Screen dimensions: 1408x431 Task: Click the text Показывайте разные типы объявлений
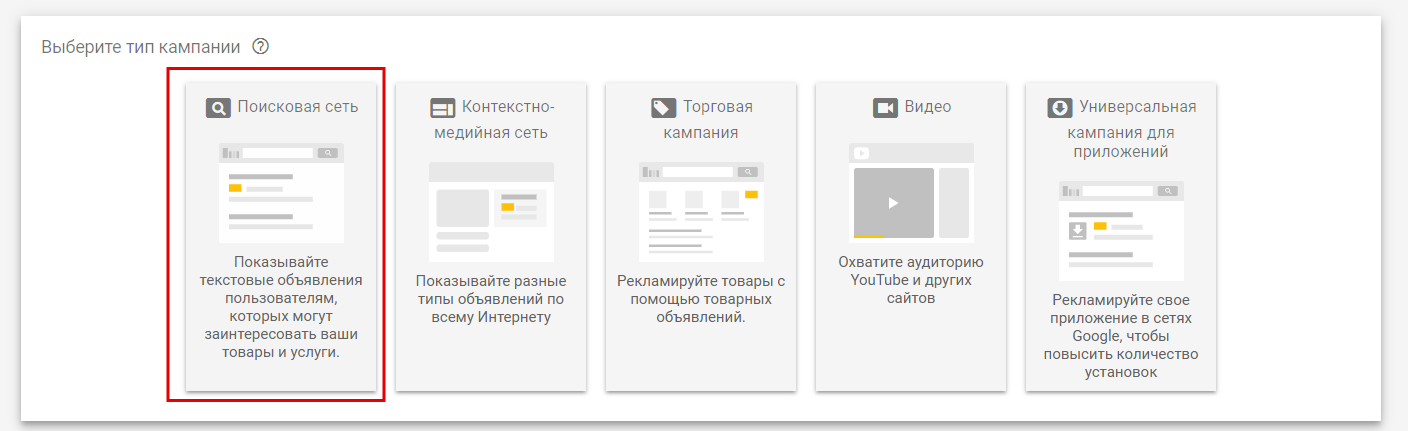491,299
